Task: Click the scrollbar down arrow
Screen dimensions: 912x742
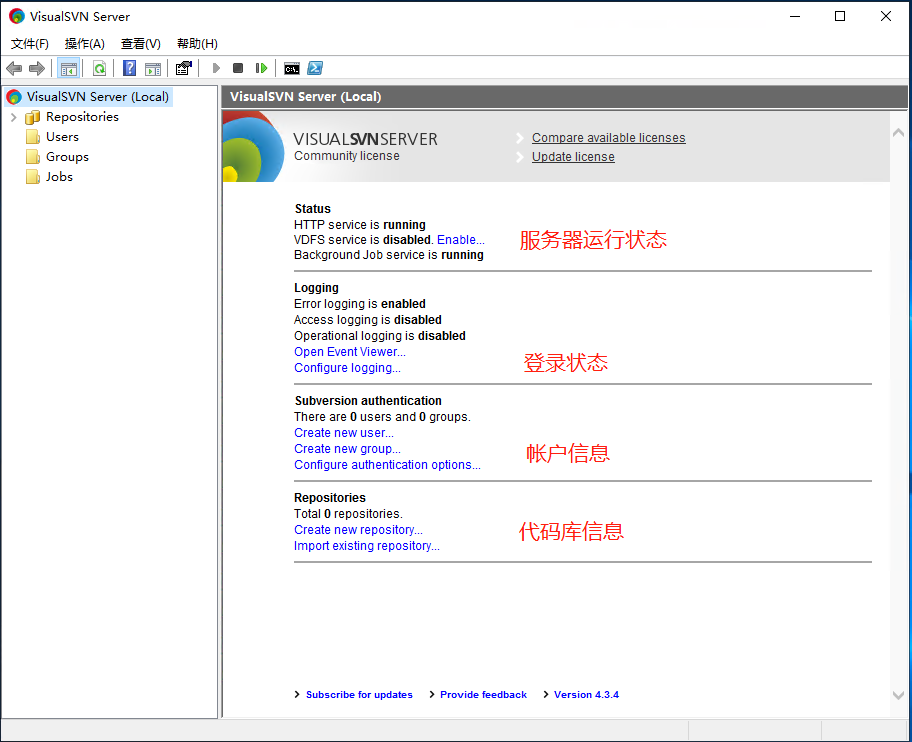Action: click(898, 695)
